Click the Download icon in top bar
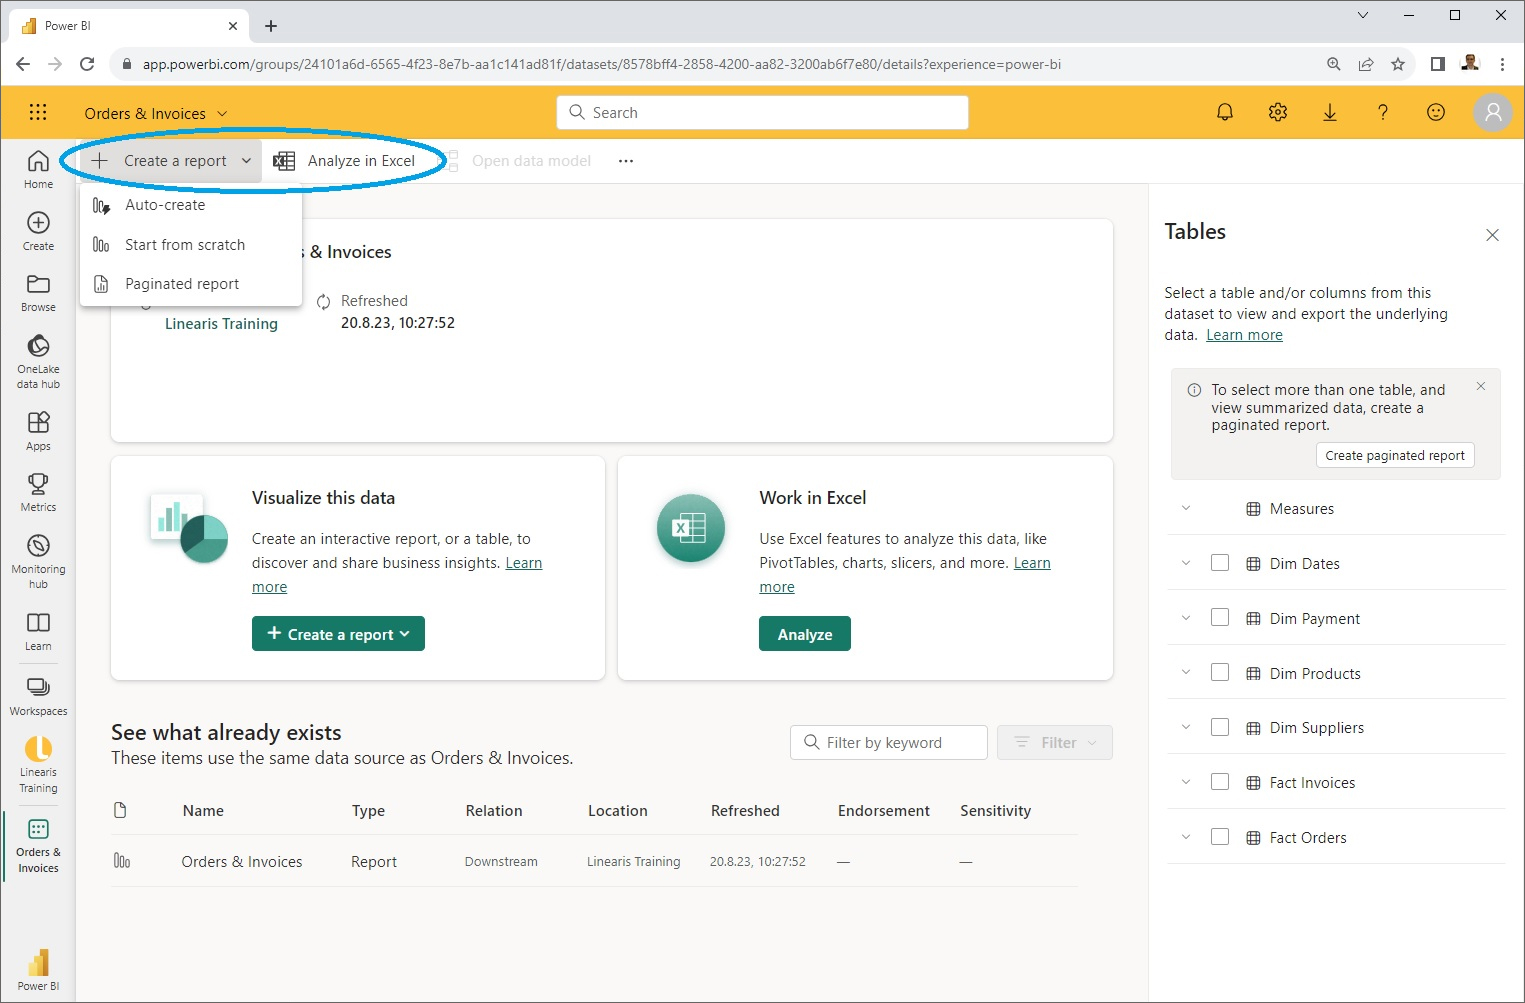Screen dimensions: 1525x1003 [x=1330, y=112]
